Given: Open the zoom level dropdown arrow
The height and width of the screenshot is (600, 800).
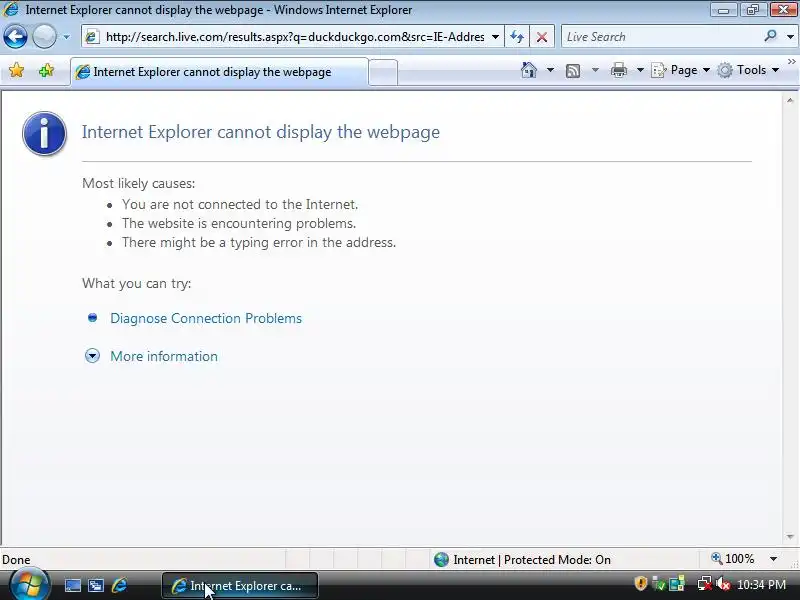Looking at the screenshot, I should click(x=773, y=559).
